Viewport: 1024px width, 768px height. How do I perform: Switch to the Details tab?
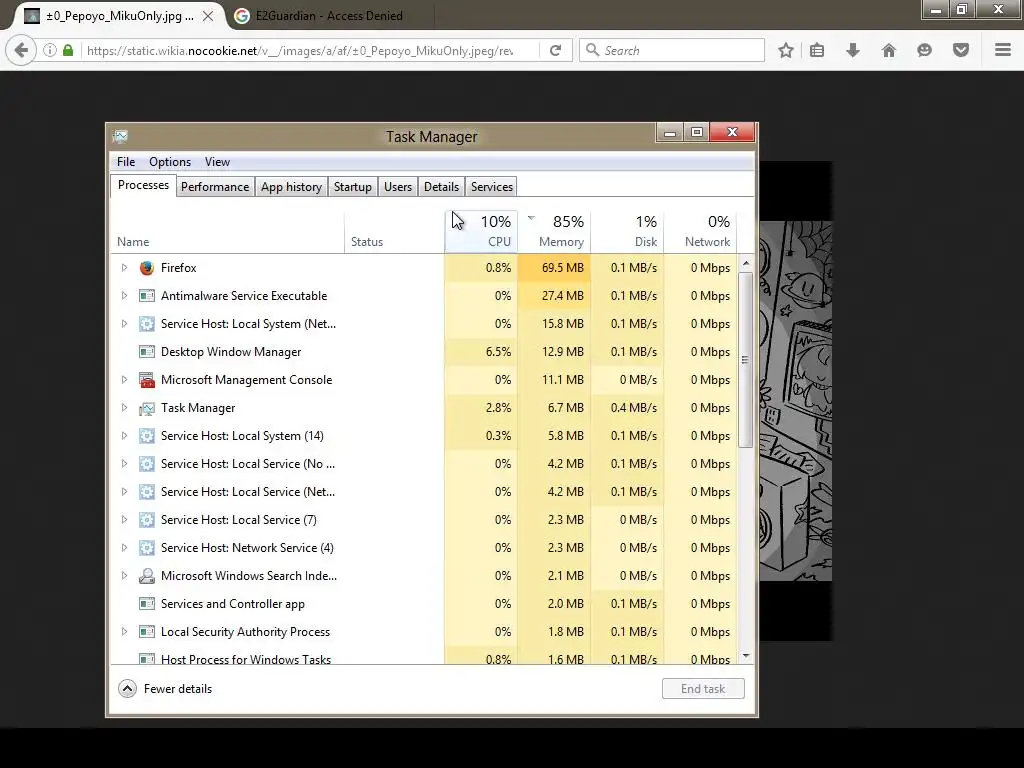(441, 187)
